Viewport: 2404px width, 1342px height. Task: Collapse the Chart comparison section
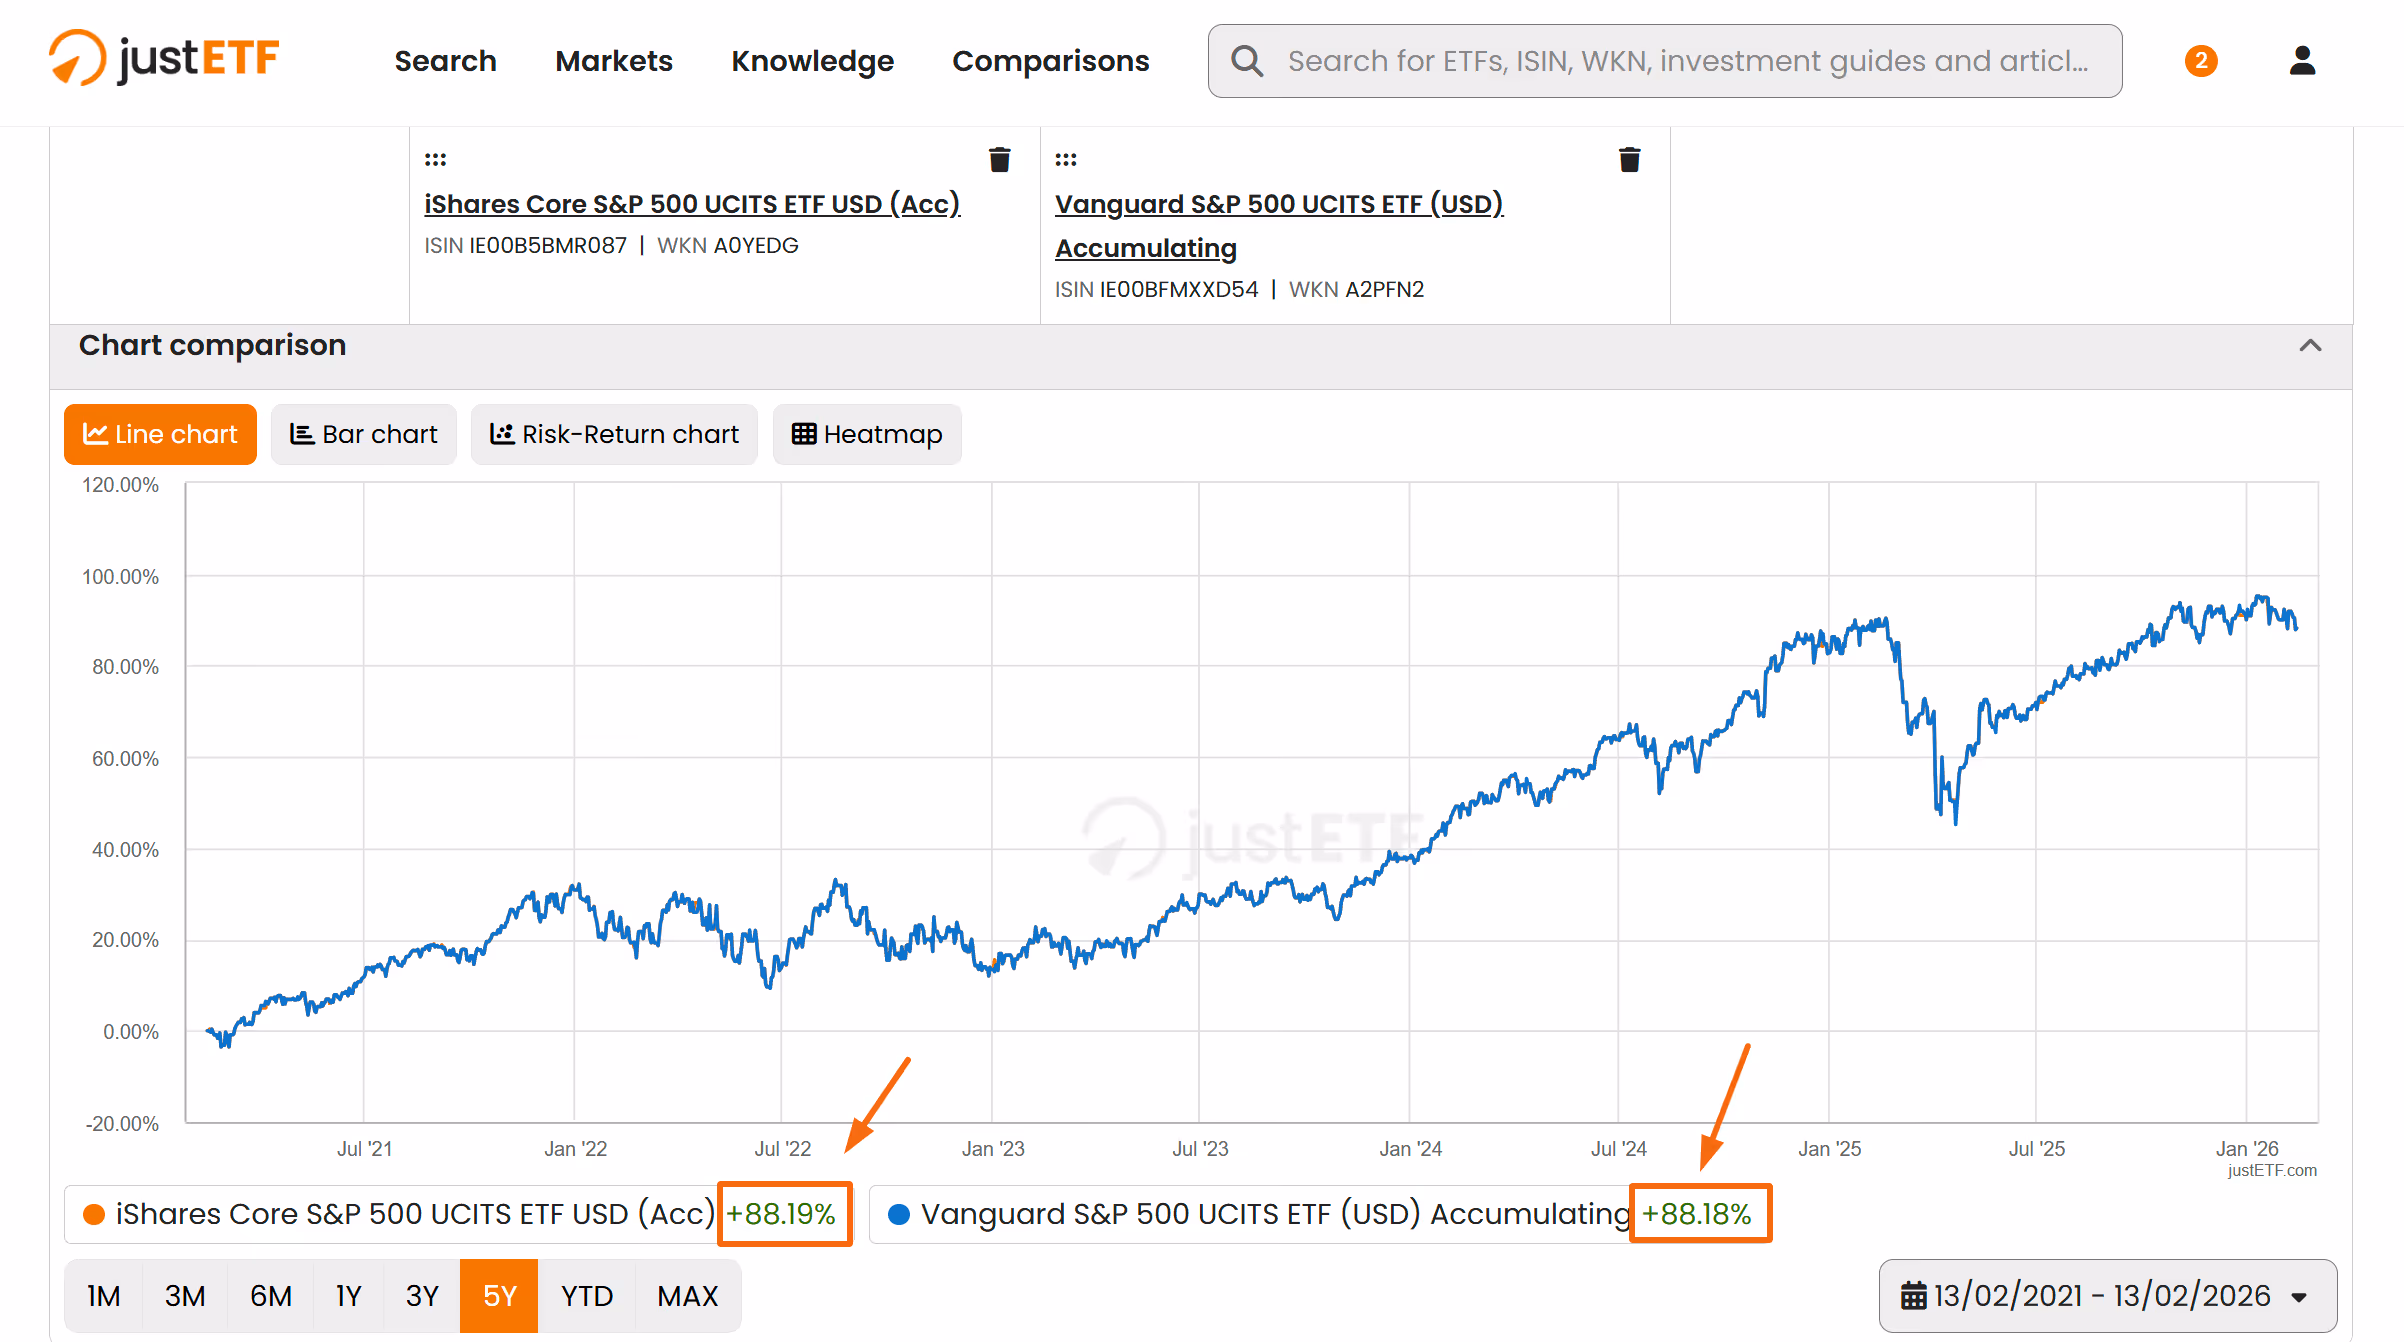tap(2309, 346)
